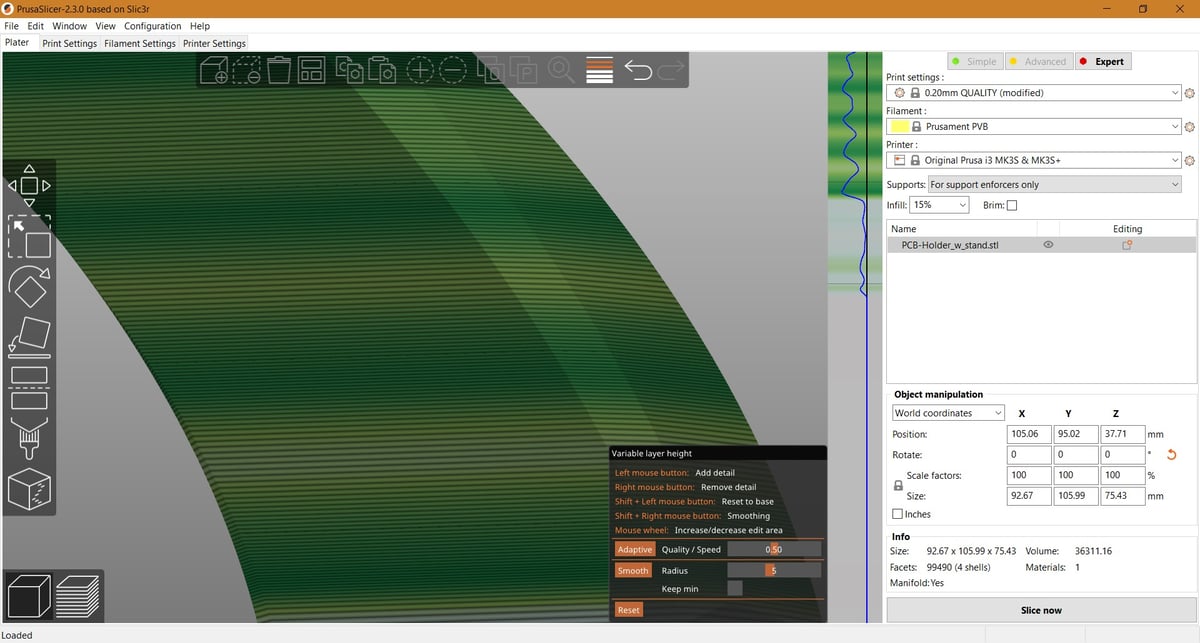Select the Seam painting tool
This screenshot has width=1200, height=643.
pyautogui.click(x=29, y=489)
